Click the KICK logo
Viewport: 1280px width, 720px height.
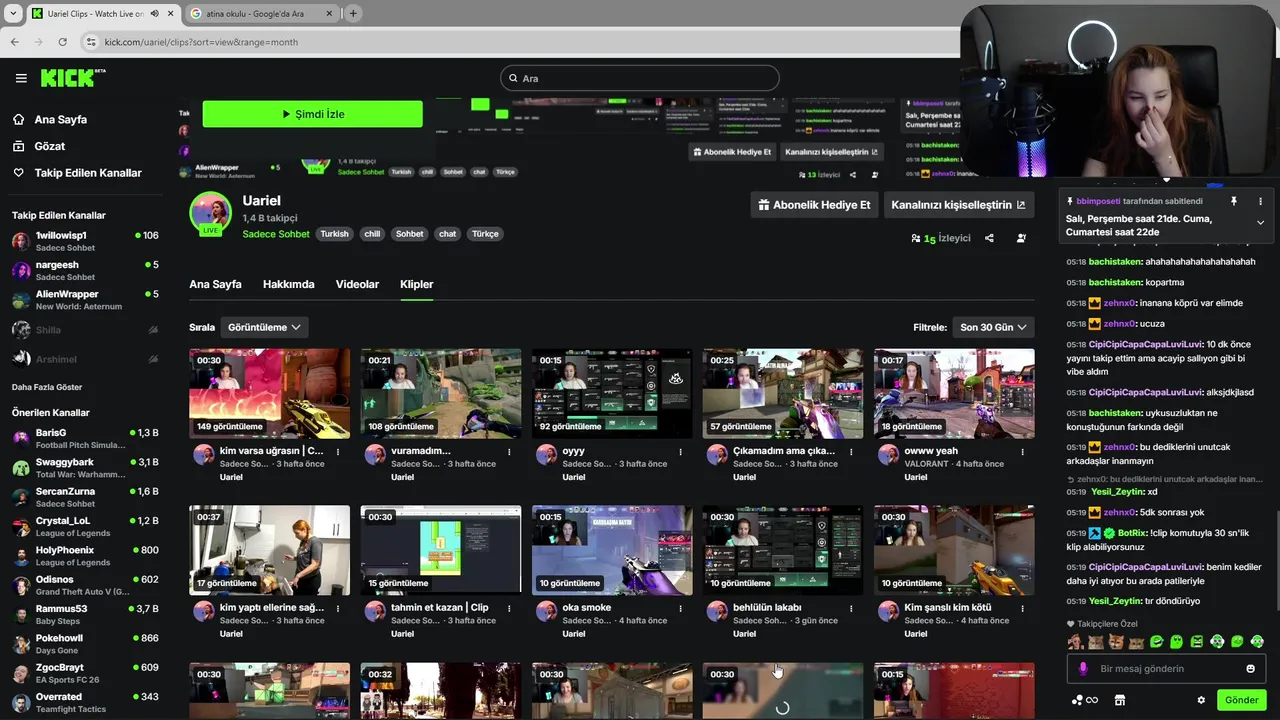click(73, 78)
